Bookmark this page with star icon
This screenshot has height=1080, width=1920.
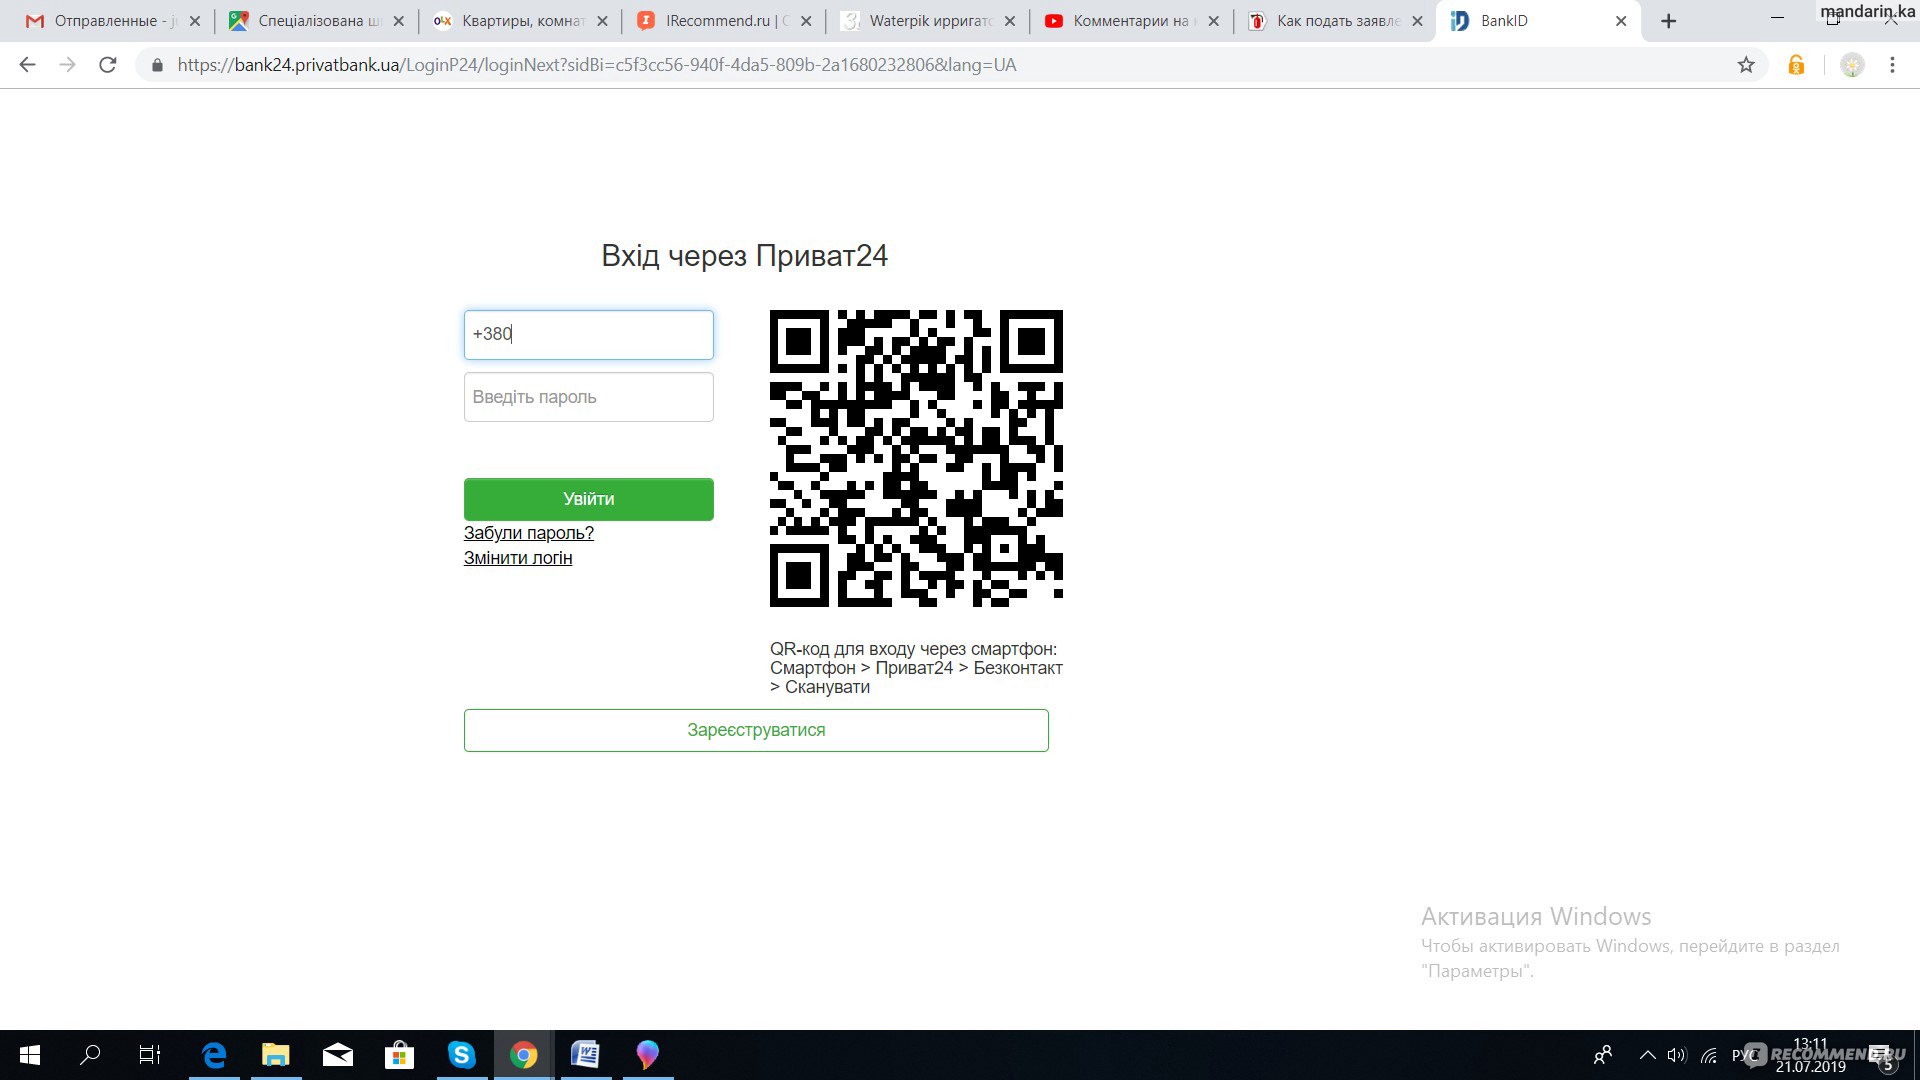point(1746,65)
